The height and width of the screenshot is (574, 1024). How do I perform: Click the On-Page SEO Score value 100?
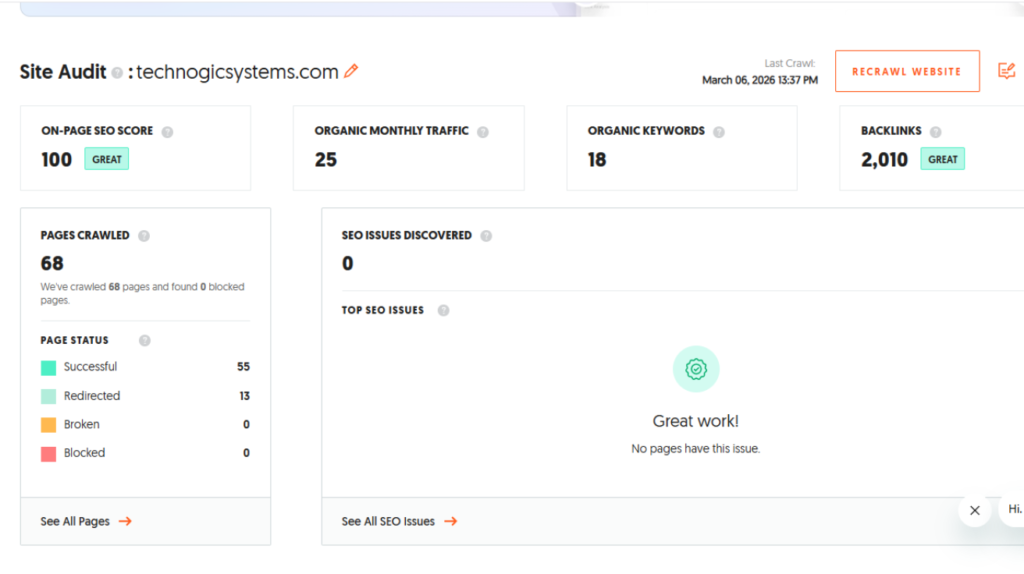point(56,159)
